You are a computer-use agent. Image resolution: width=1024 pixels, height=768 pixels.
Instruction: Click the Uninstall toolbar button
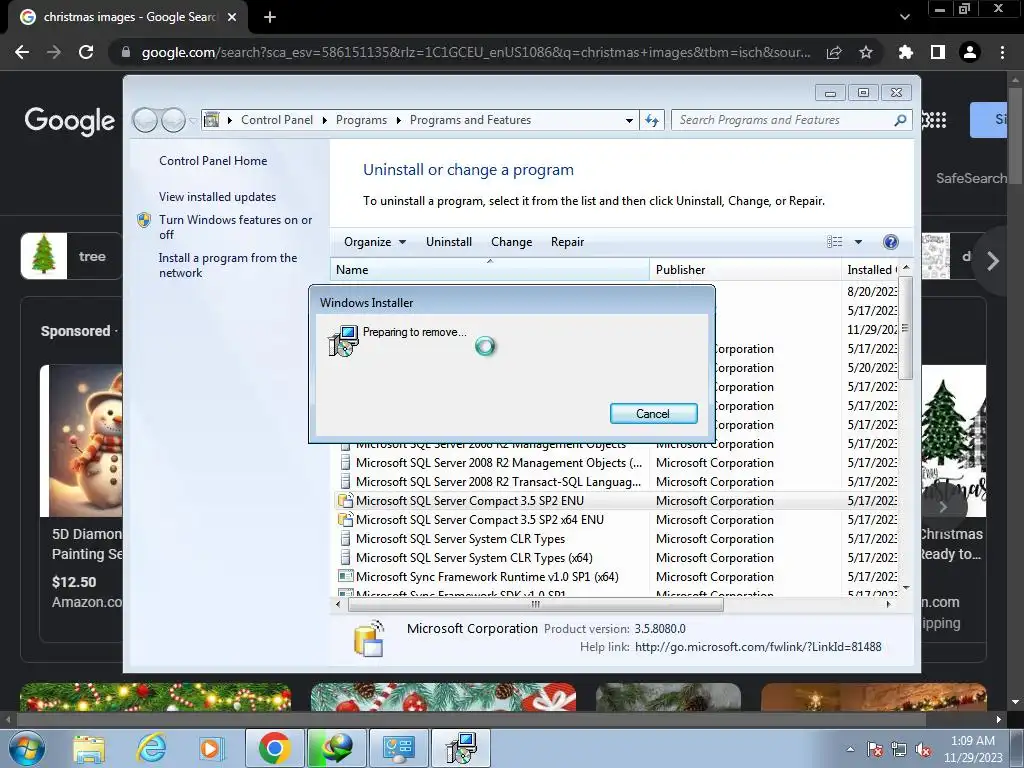[449, 242]
